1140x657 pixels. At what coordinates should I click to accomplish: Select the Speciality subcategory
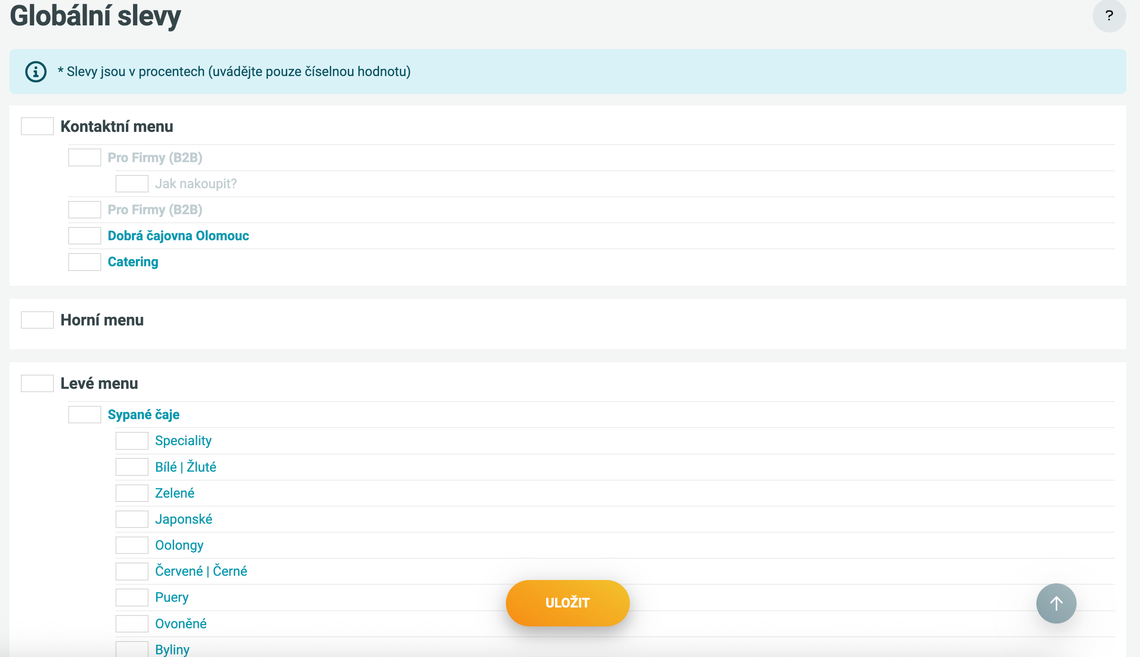coord(183,441)
